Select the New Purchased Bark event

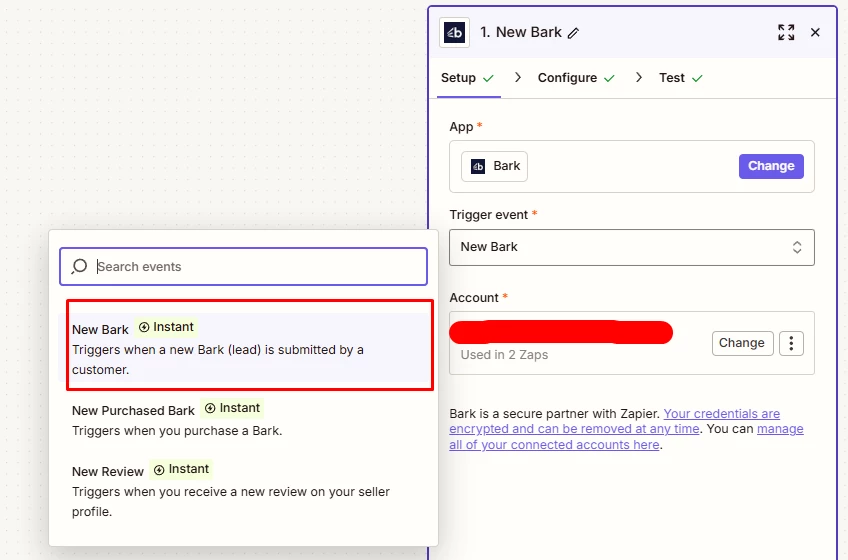[243, 419]
